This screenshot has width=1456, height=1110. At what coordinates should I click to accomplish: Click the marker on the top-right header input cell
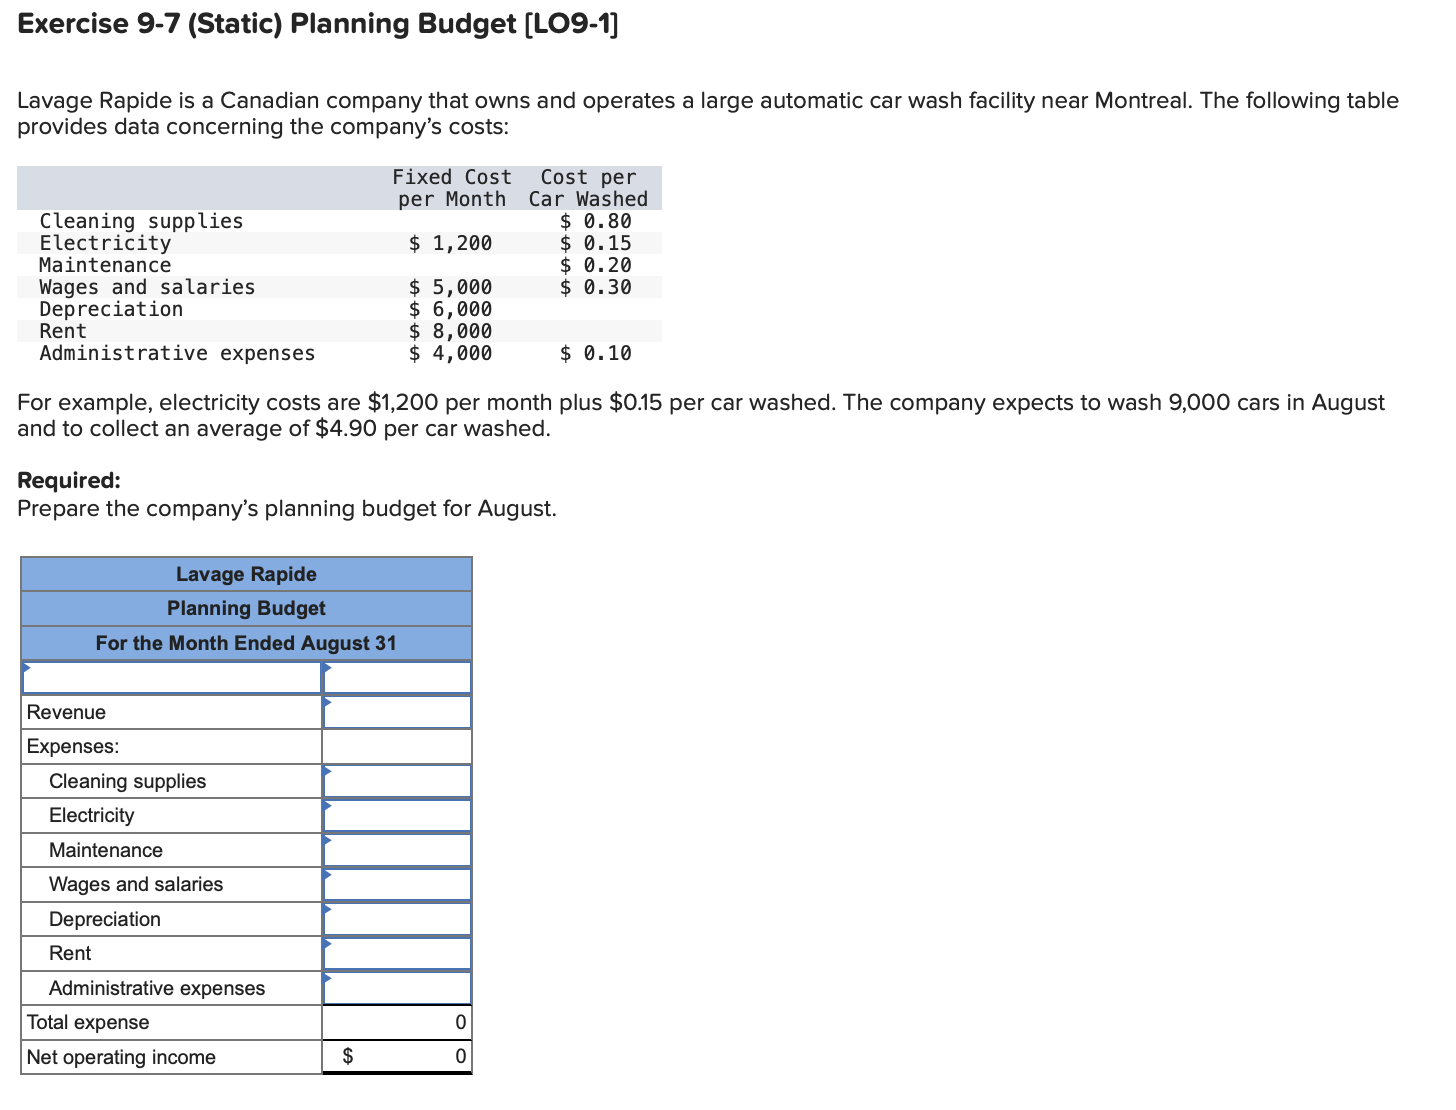325,667
